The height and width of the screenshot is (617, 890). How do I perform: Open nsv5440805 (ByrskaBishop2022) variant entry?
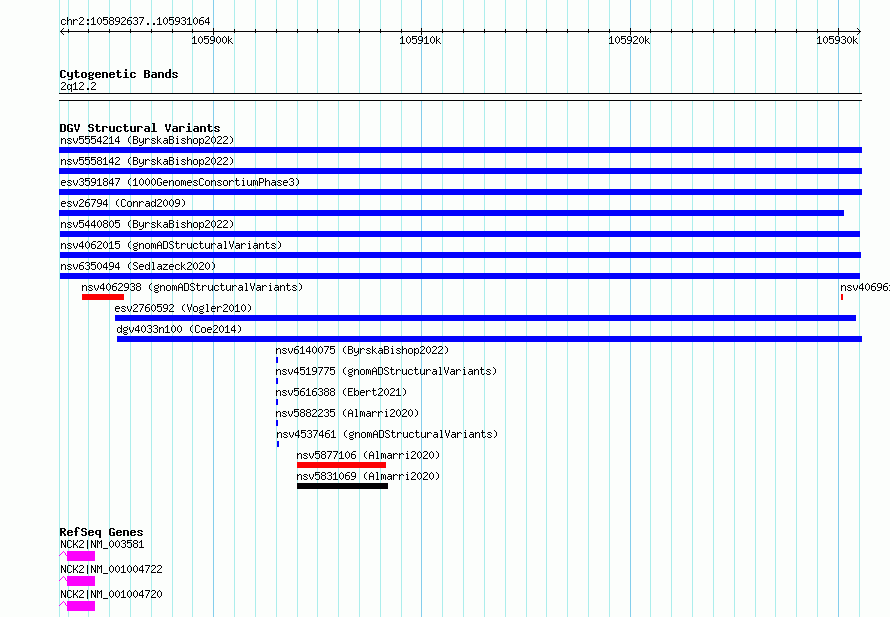[x=147, y=224]
